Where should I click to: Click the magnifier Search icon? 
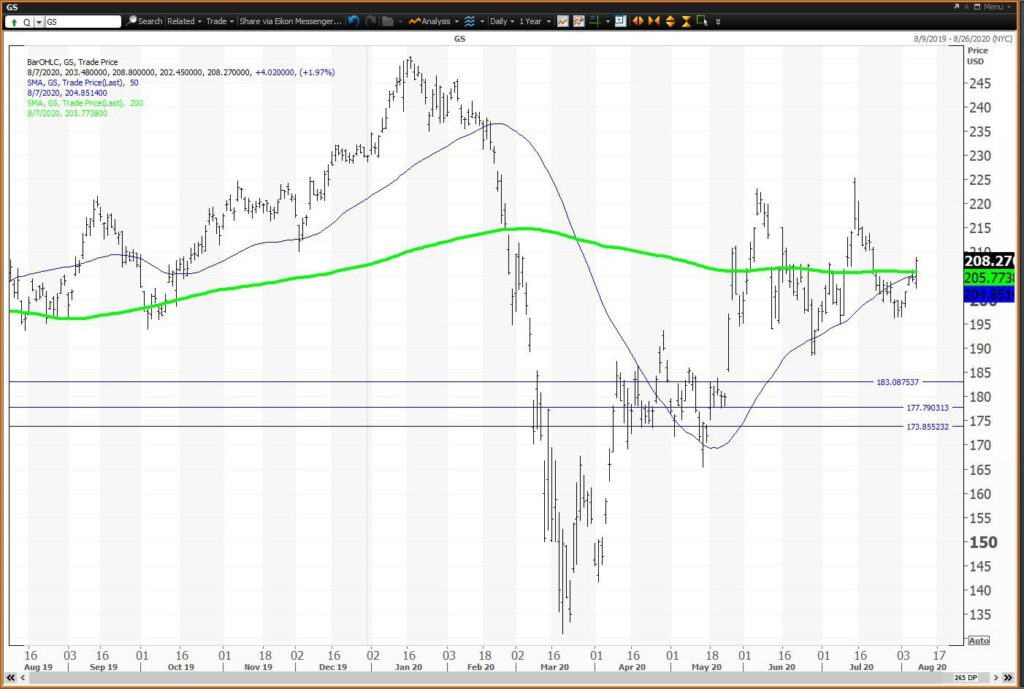(132, 21)
